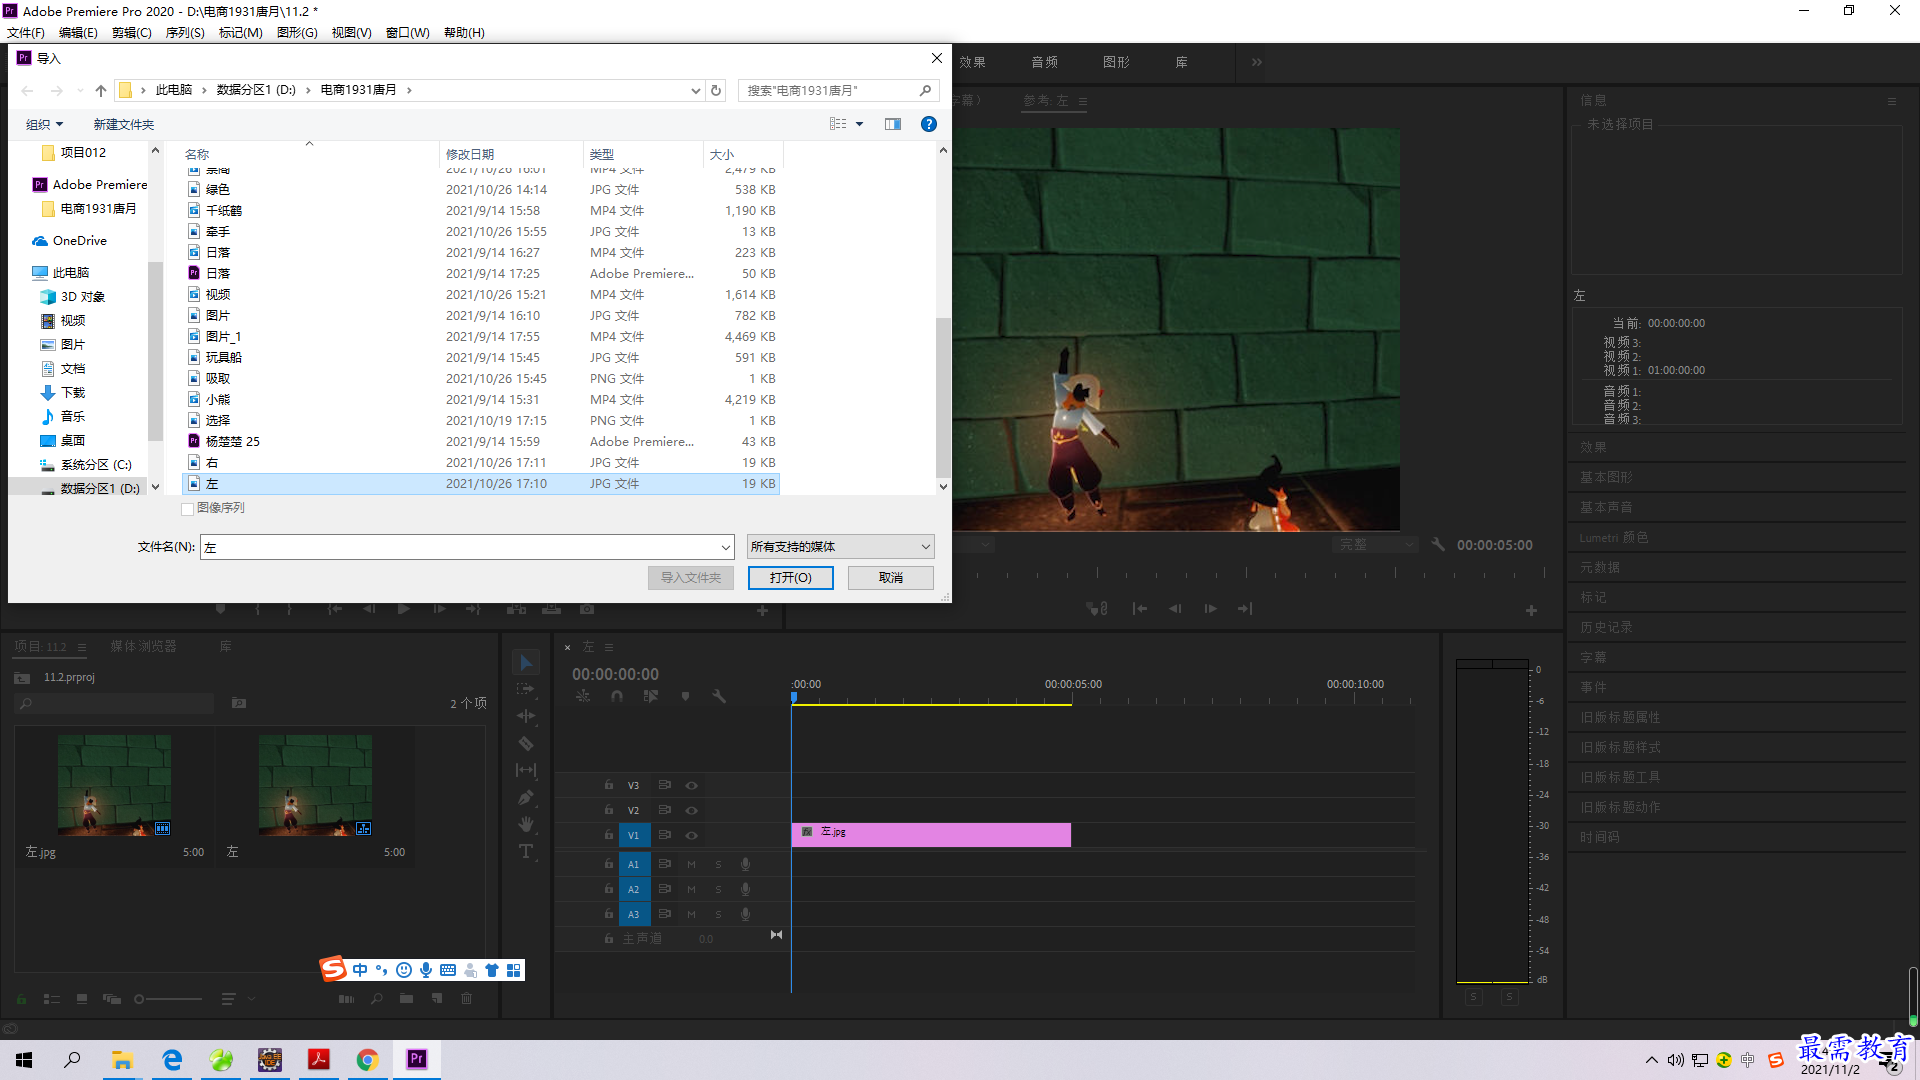
Task: Select the Hand tool
Action: (526, 824)
